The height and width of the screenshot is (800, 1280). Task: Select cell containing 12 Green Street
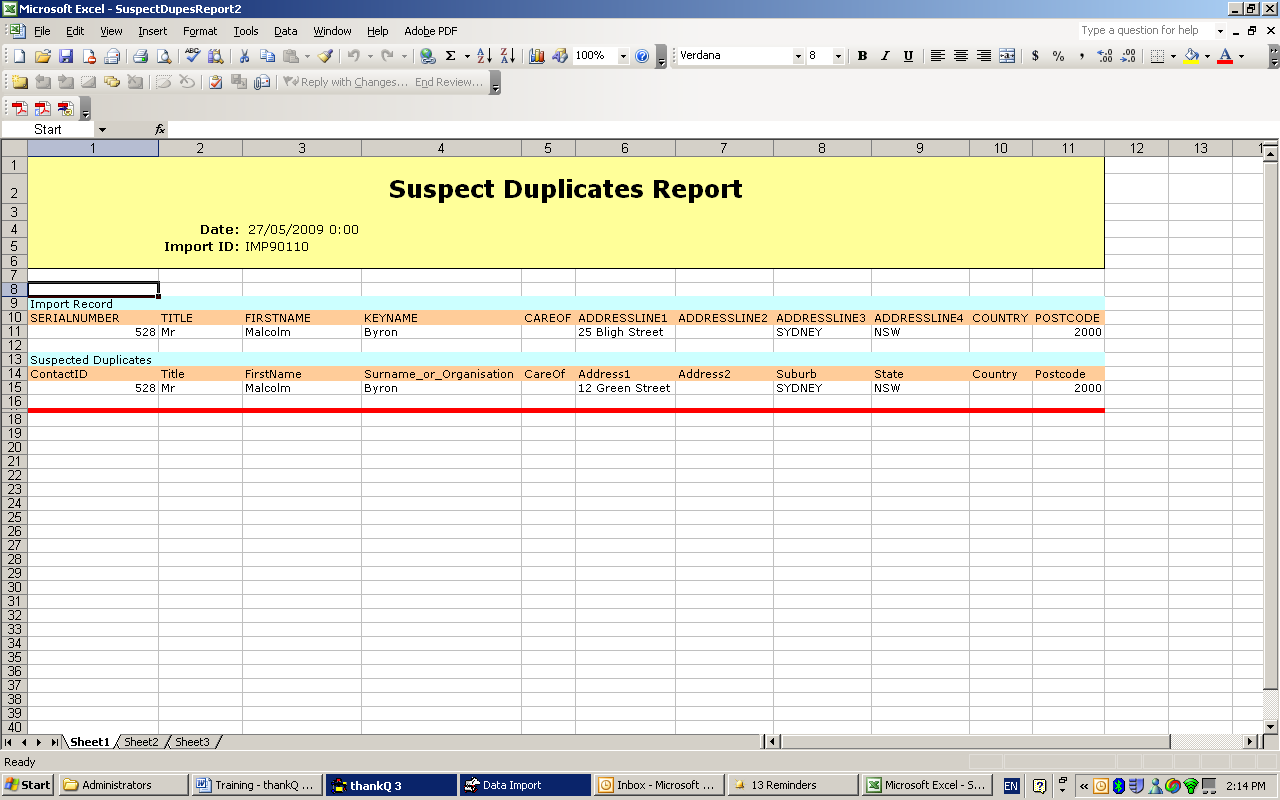(x=625, y=388)
